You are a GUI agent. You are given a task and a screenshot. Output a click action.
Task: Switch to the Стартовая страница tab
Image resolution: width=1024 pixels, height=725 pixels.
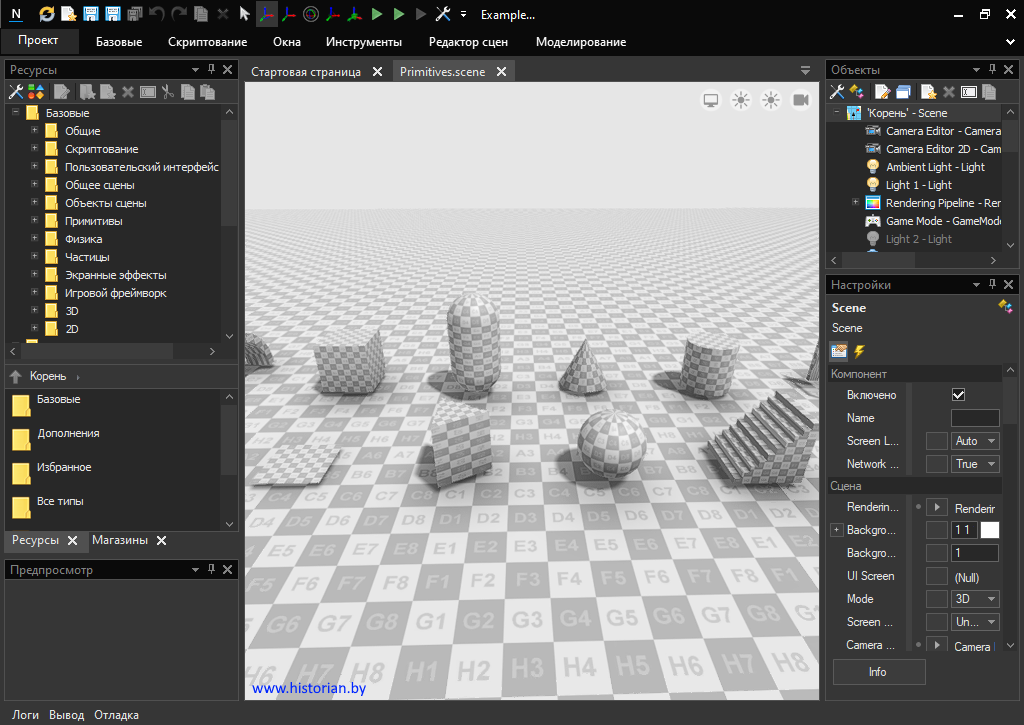[x=306, y=72]
